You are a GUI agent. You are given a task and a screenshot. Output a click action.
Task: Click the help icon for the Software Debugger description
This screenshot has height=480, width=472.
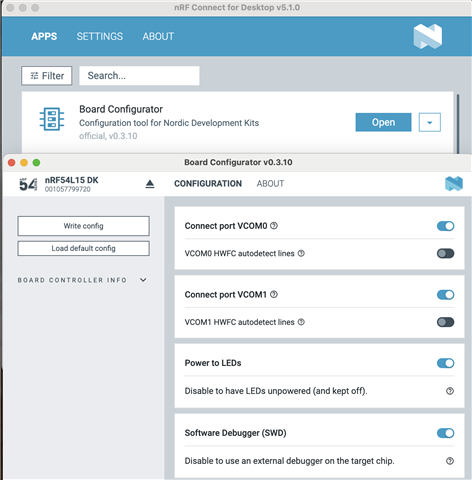pos(450,461)
